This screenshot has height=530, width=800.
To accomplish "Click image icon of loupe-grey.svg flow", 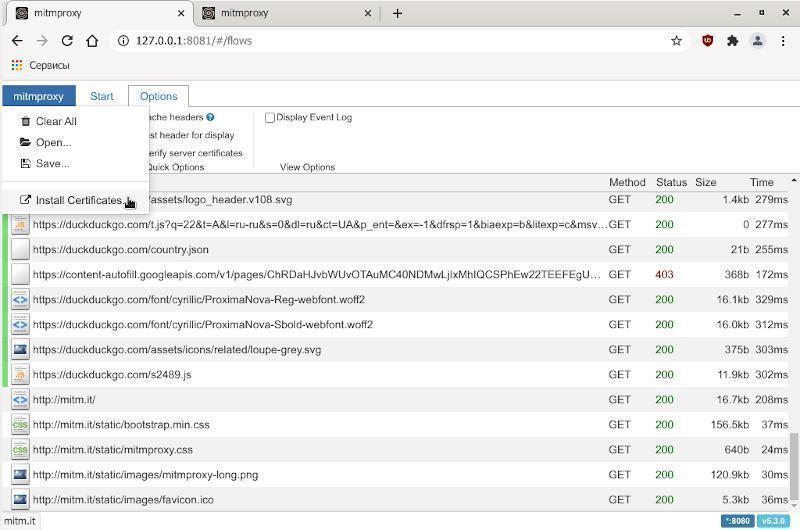I will (x=20, y=349).
